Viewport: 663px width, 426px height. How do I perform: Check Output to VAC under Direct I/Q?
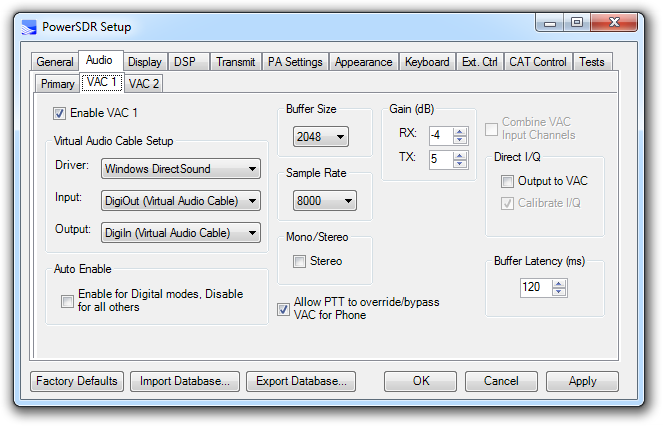(x=507, y=181)
